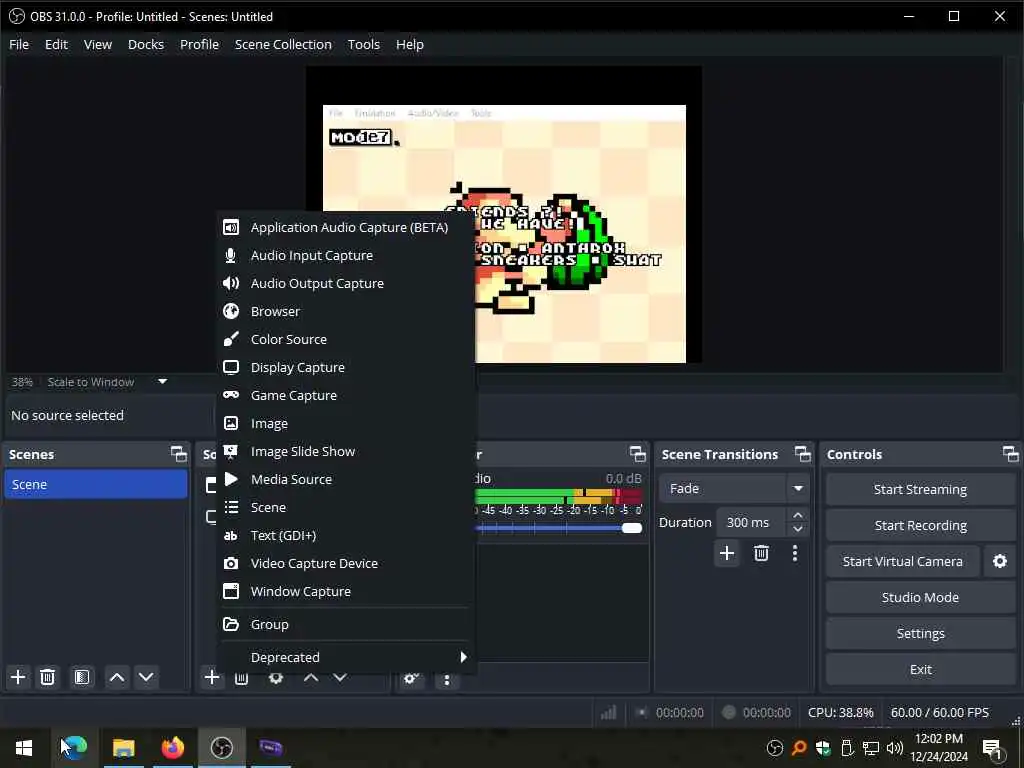Open File Explorer from the taskbar
This screenshot has height=768, width=1024.
tap(123, 748)
